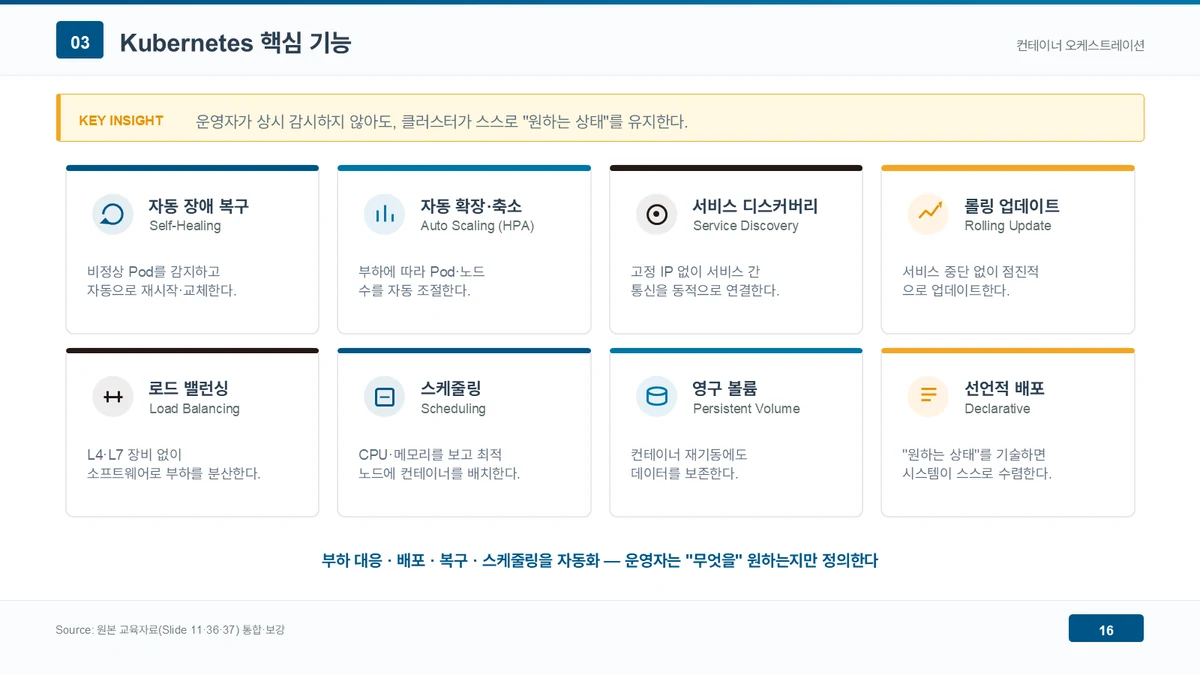
Task: Click the description '컨테이너 재기동에도'
Action: point(689,454)
